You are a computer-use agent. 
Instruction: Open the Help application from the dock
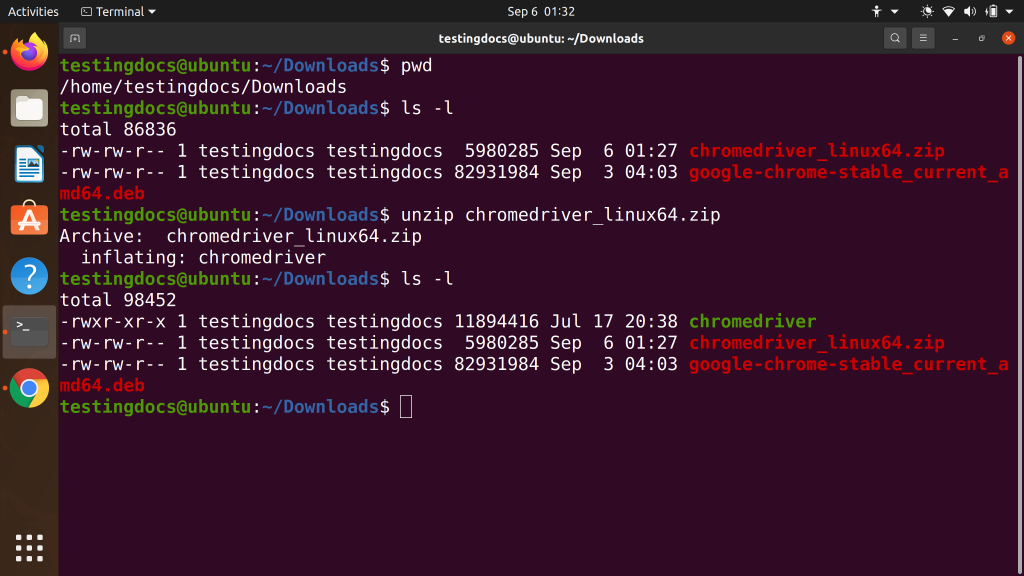29,276
